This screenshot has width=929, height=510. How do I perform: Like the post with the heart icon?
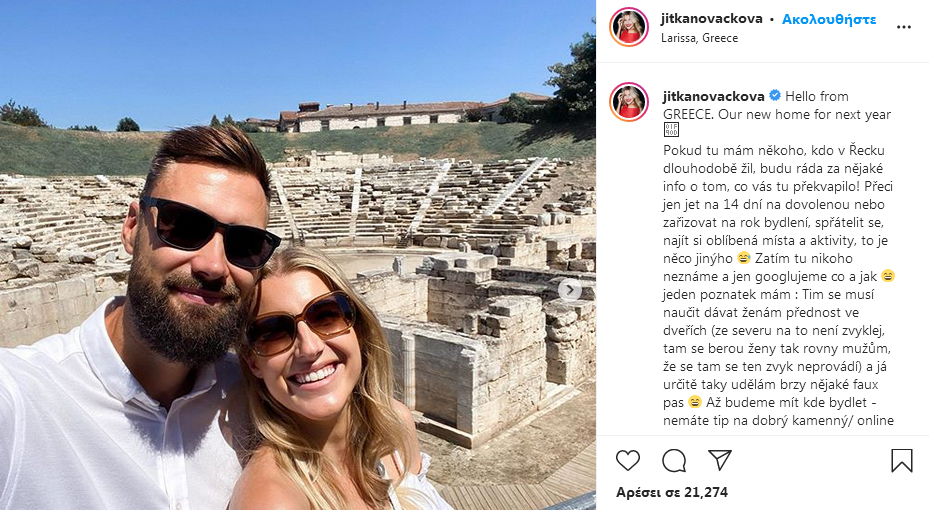(628, 460)
